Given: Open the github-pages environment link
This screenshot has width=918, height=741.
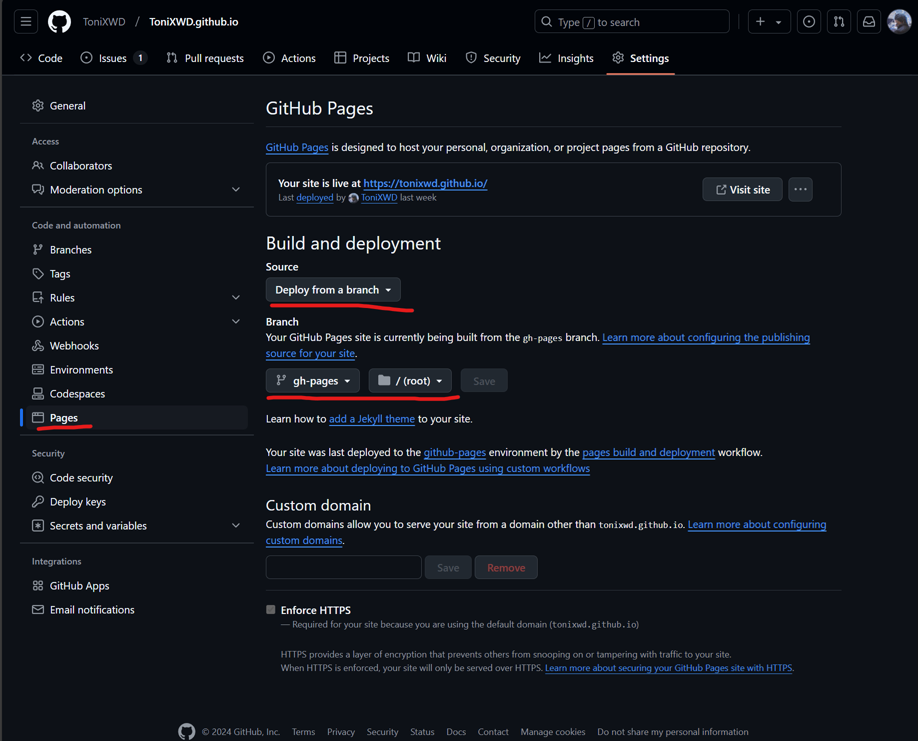Looking at the screenshot, I should [x=455, y=452].
